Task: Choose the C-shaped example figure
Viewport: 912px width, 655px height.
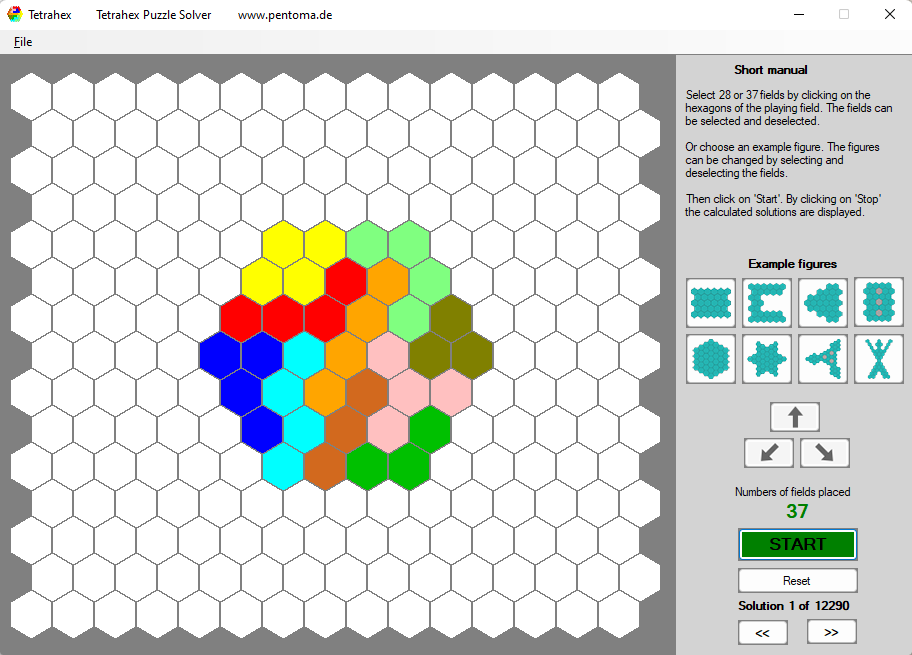Action: (x=767, y=302)
